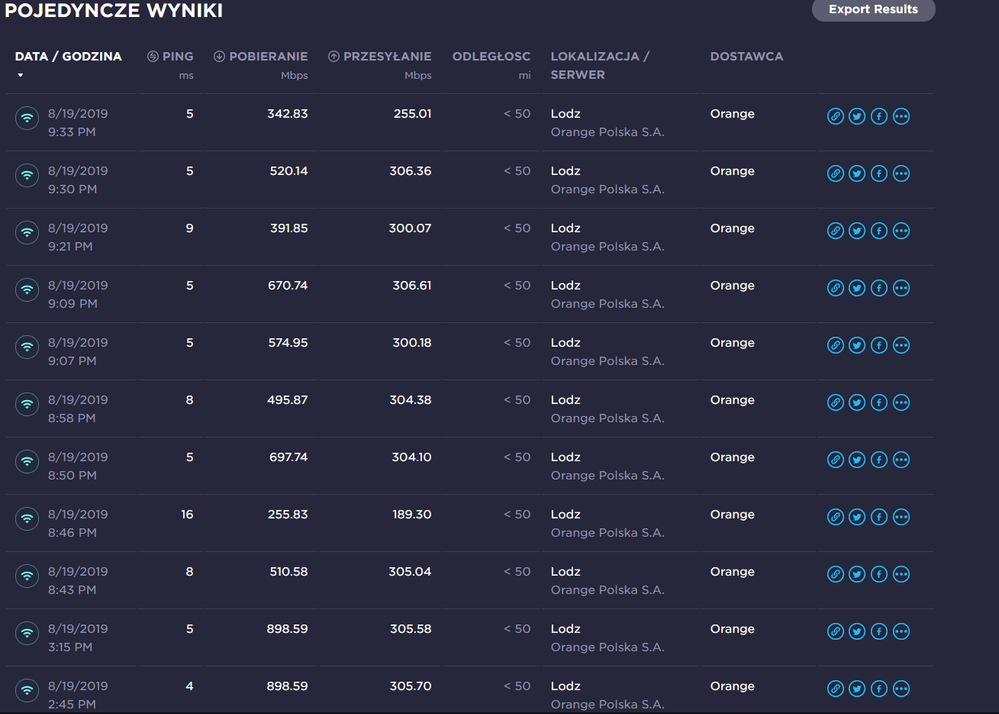999x714 pixels.
Task: Copy link icon for 9:07 PM result
Action: [x=835, y=345]
